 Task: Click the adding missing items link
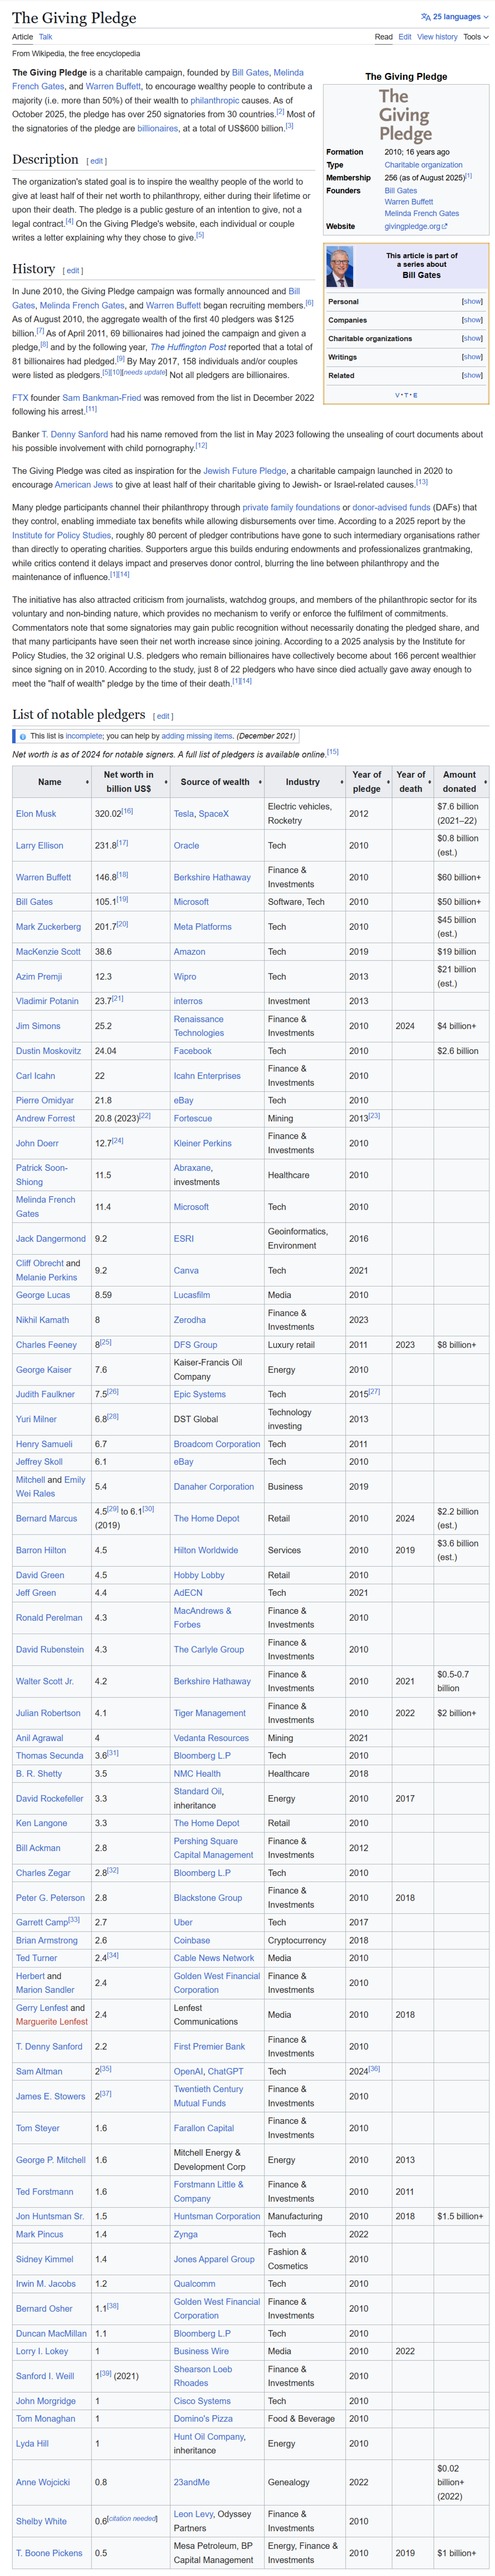pyautogui.click(x=197, y=736)
